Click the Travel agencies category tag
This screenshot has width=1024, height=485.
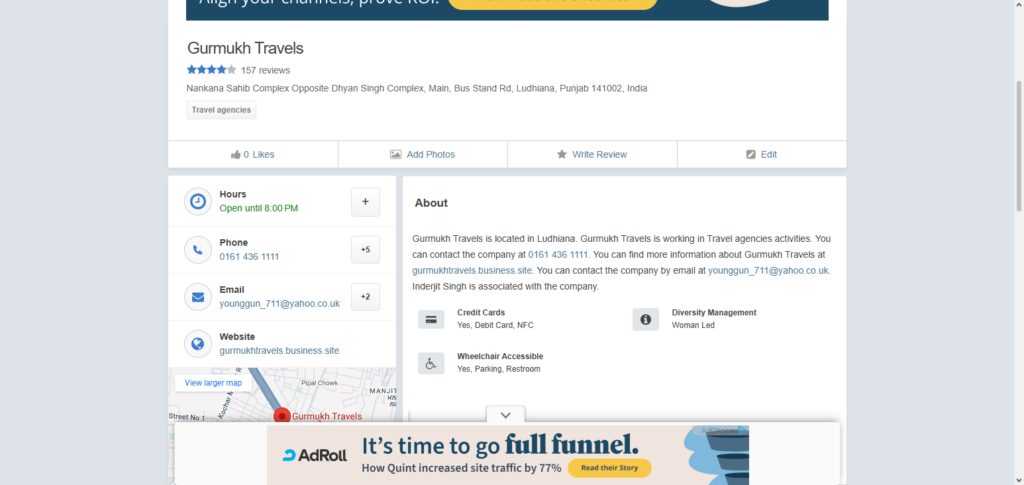click(221, 110)
